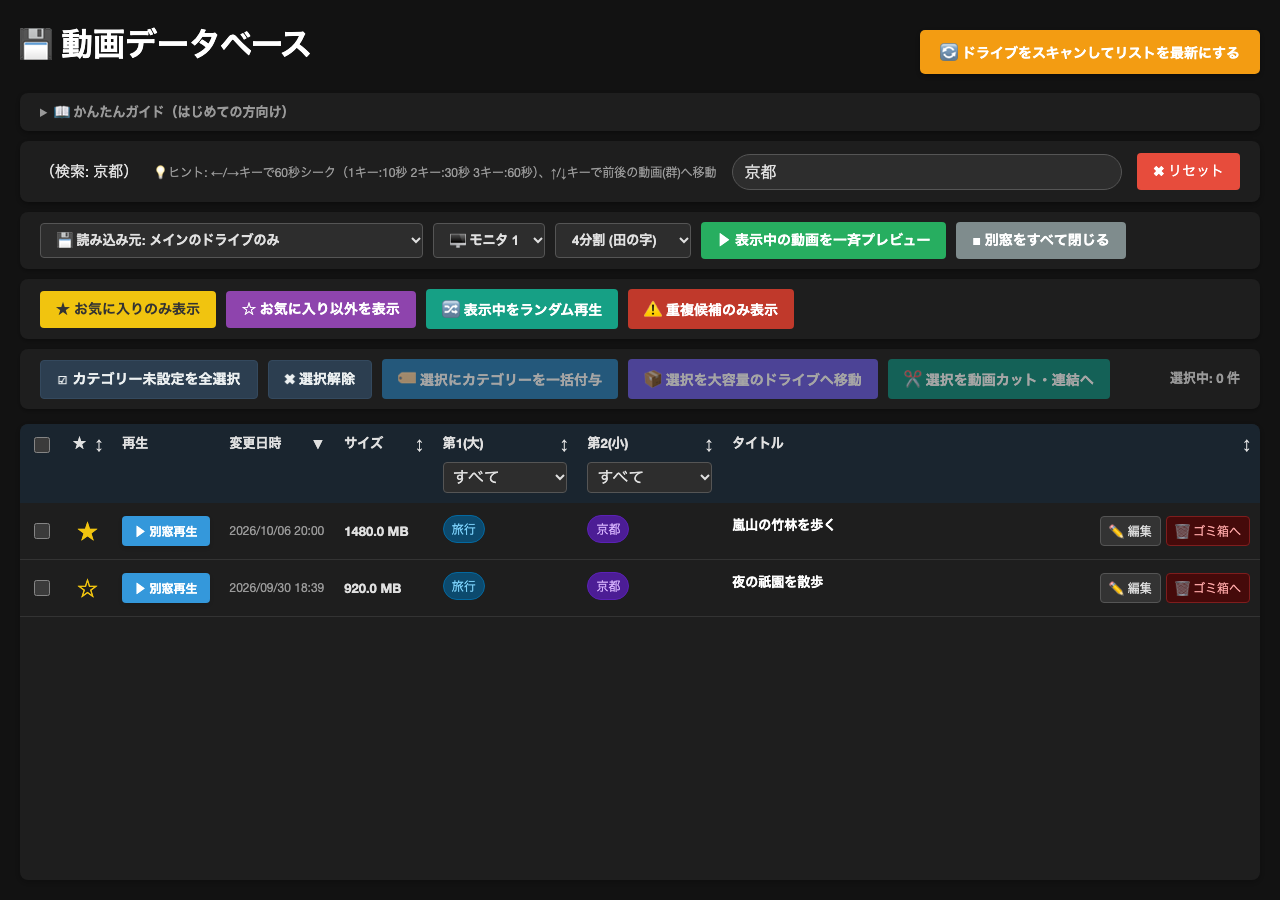
Task: Tick the select-all checkbox in table header
Action: (x=42, y=445)
